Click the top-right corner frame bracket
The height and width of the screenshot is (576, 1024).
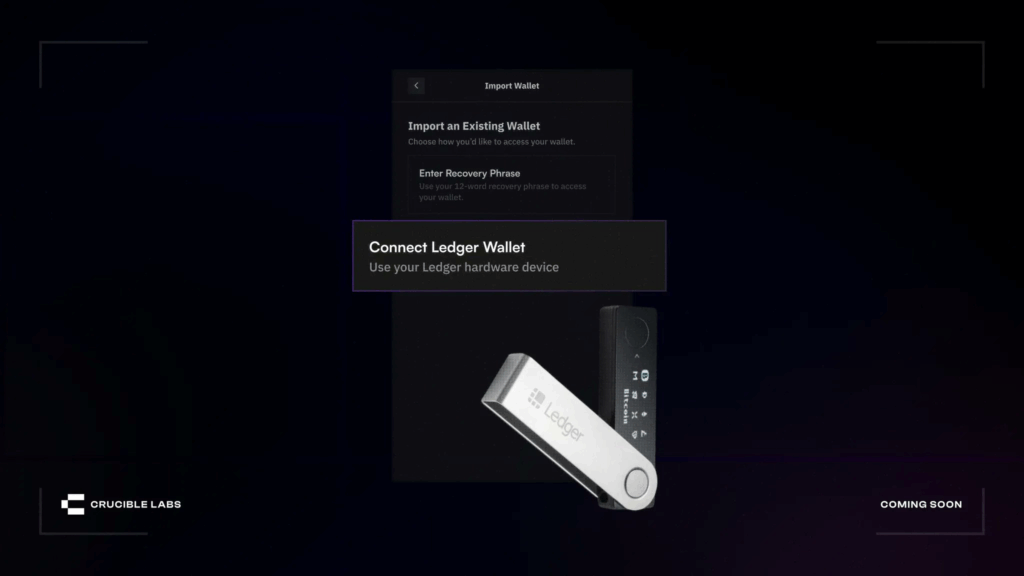(x=930, y=64)
